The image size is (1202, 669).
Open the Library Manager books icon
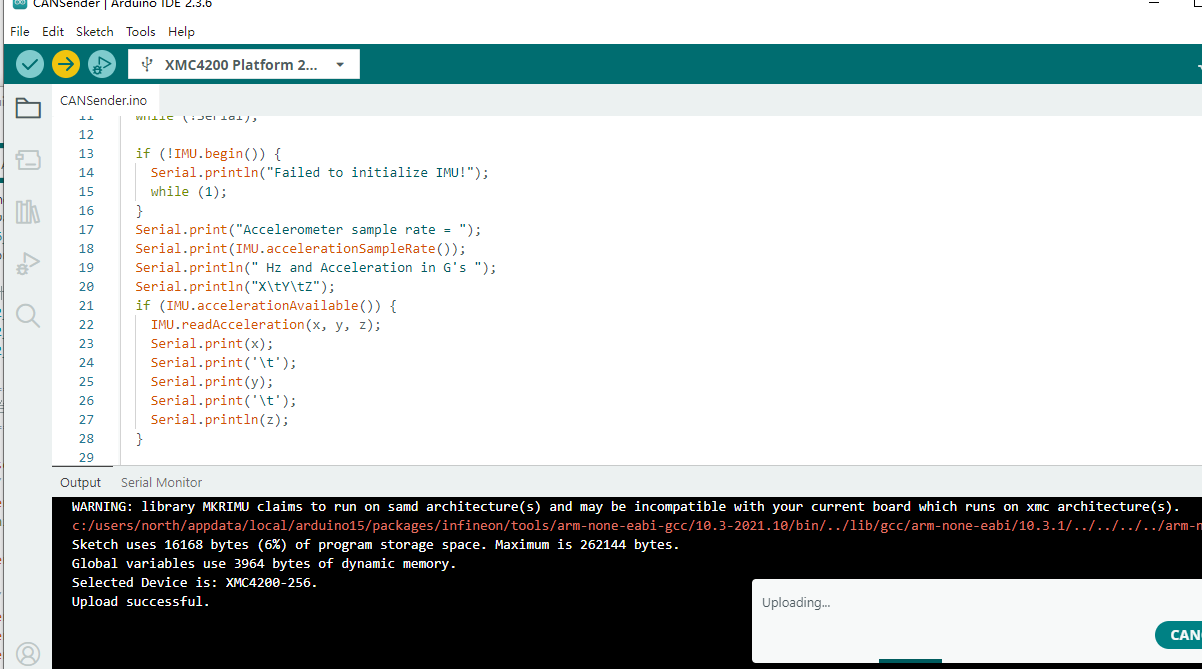coord(28,212)
